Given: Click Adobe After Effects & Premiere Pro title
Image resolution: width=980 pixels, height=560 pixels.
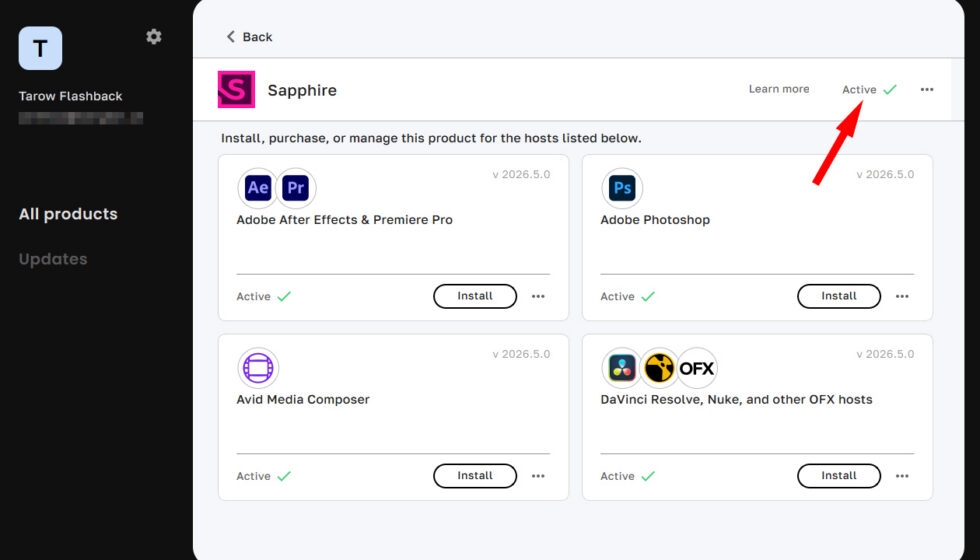Looking at the screenshot, I should tap(344, 220).
